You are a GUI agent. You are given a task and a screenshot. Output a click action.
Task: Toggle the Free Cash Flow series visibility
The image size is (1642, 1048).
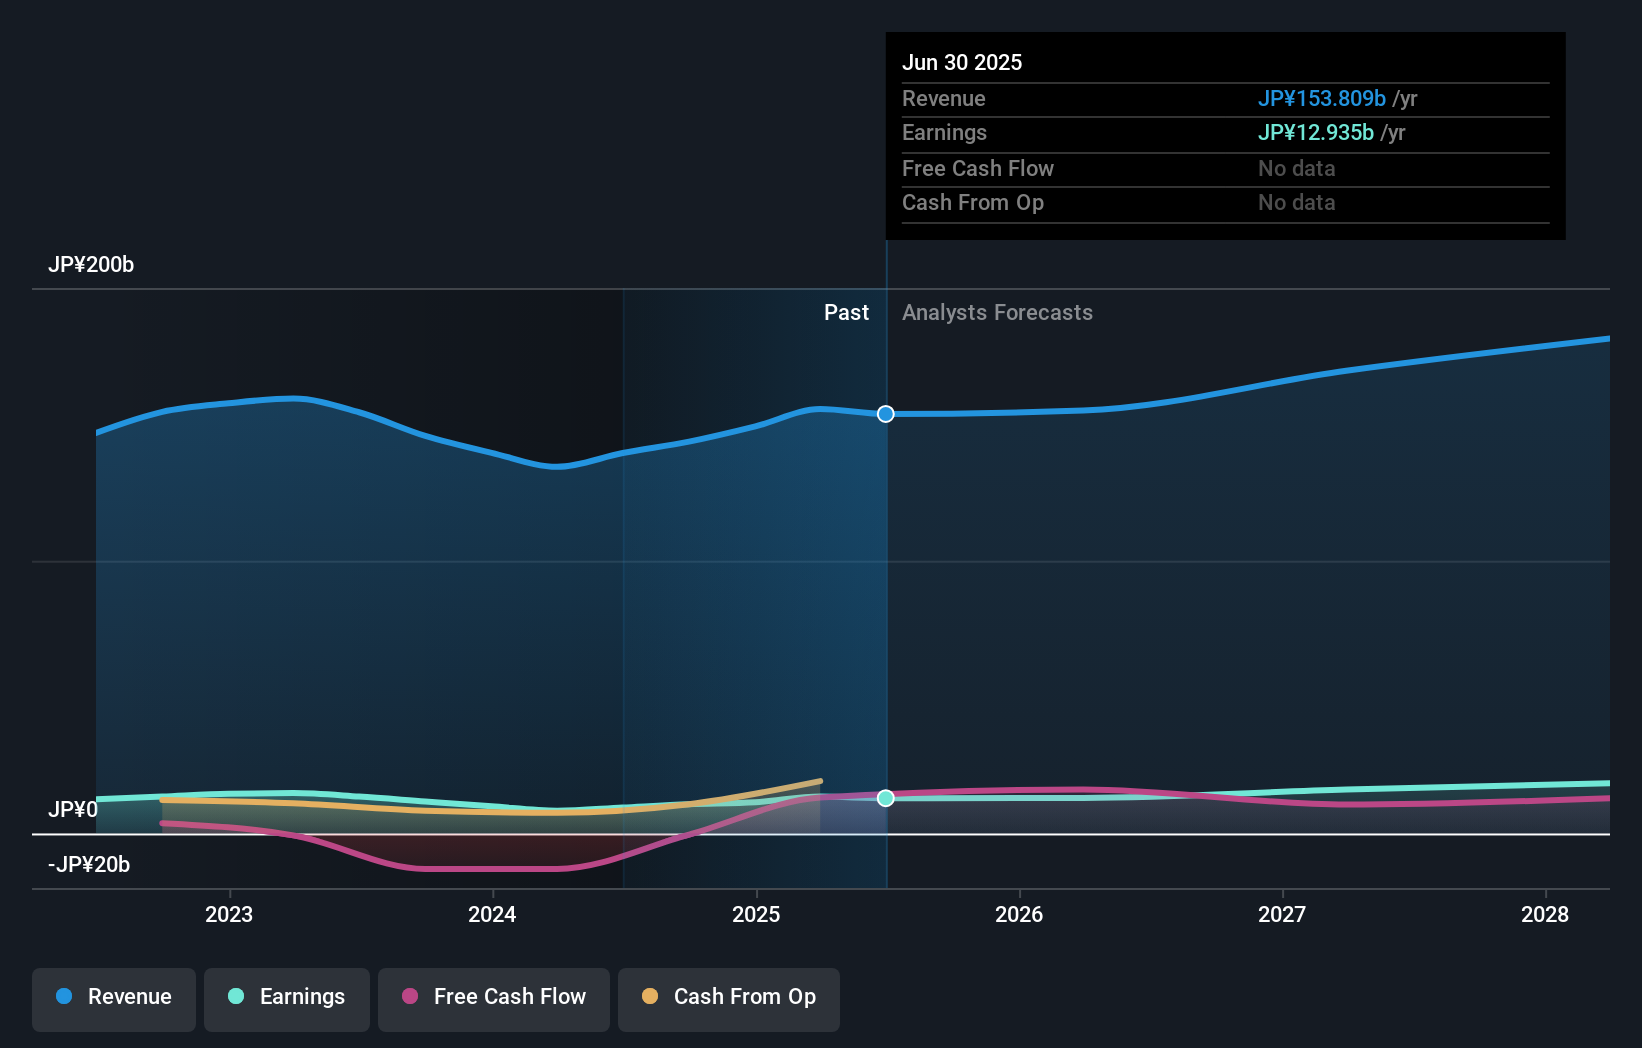coord(494,997)
